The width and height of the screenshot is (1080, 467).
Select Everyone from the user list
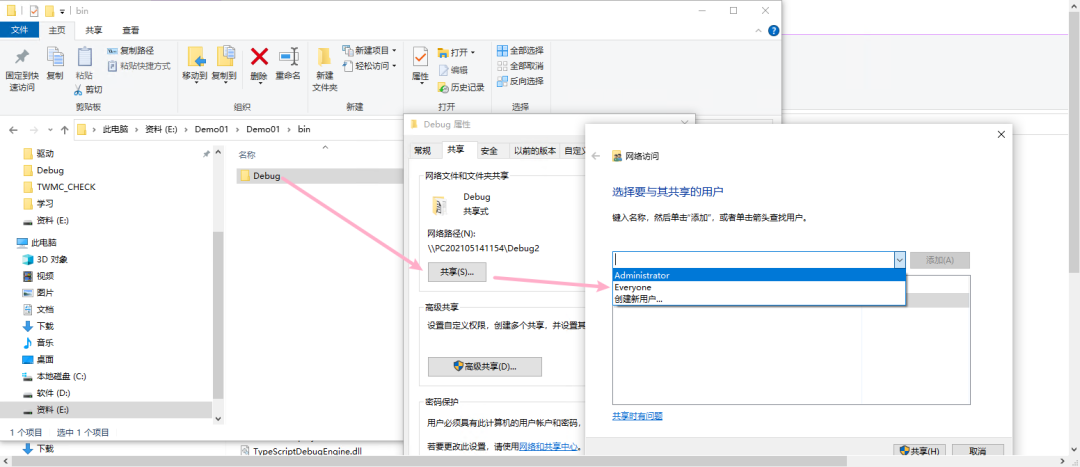click(x=633, y=287)
